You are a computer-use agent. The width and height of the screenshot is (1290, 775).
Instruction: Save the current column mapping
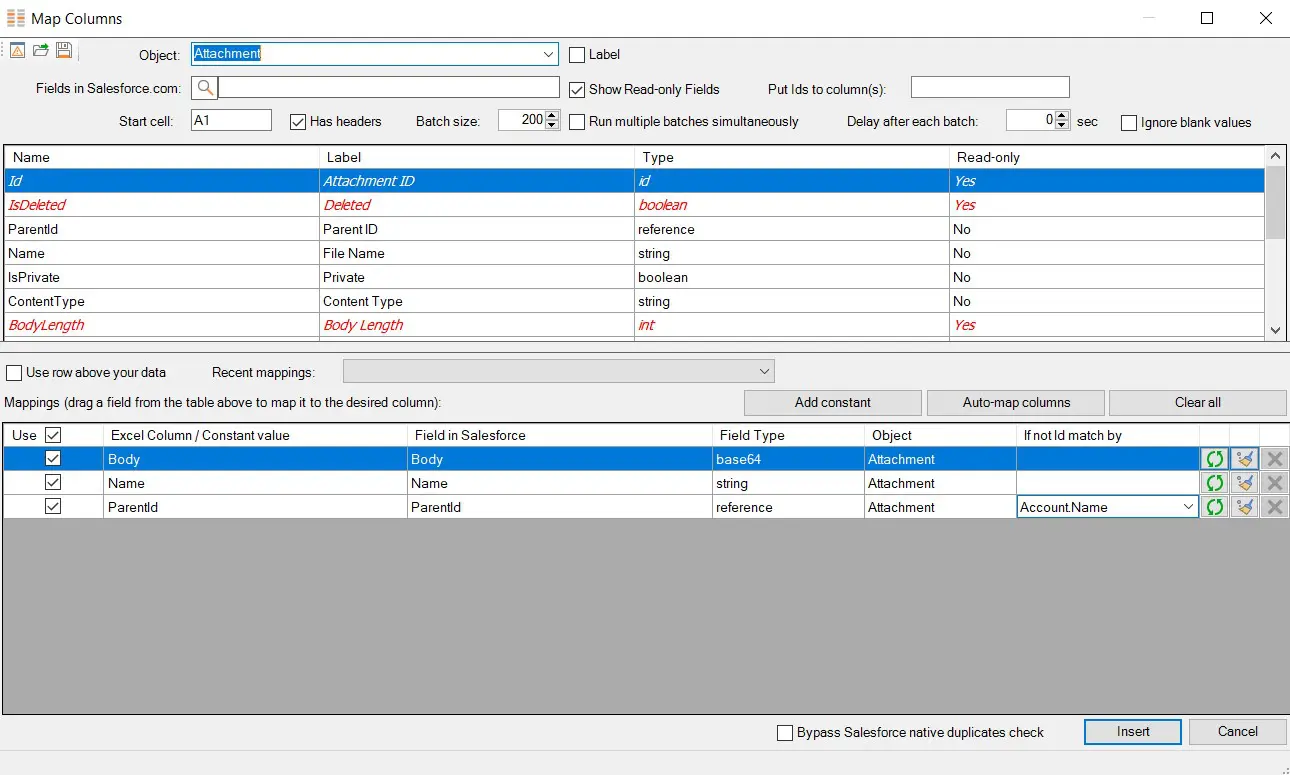(x=63, y=50)
